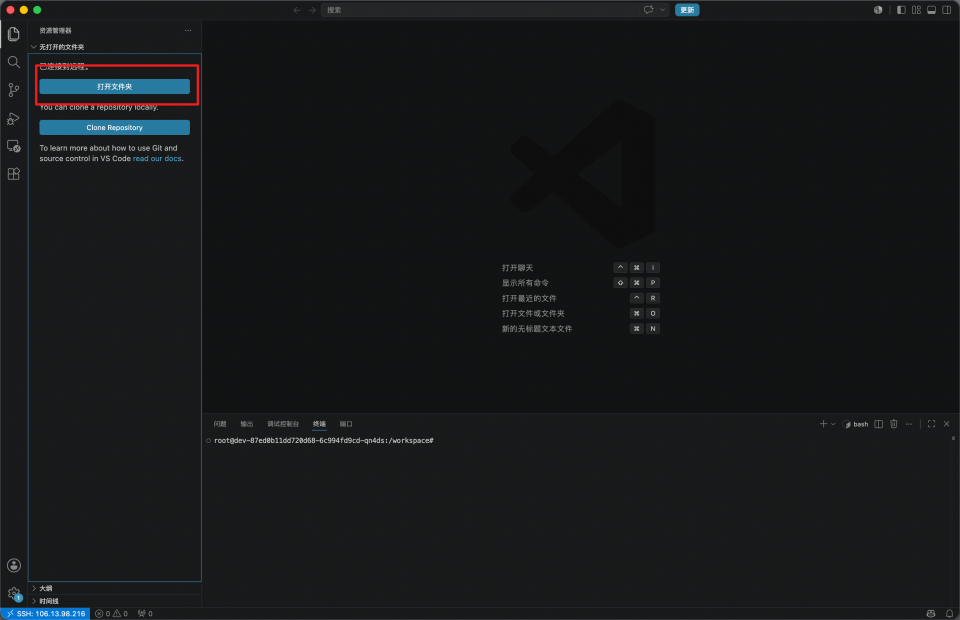Image resolution: width=960 pixels, height=620 pixels.
Task: Expand the chat dropdown arrow in title bar
Action: point(662,10)
